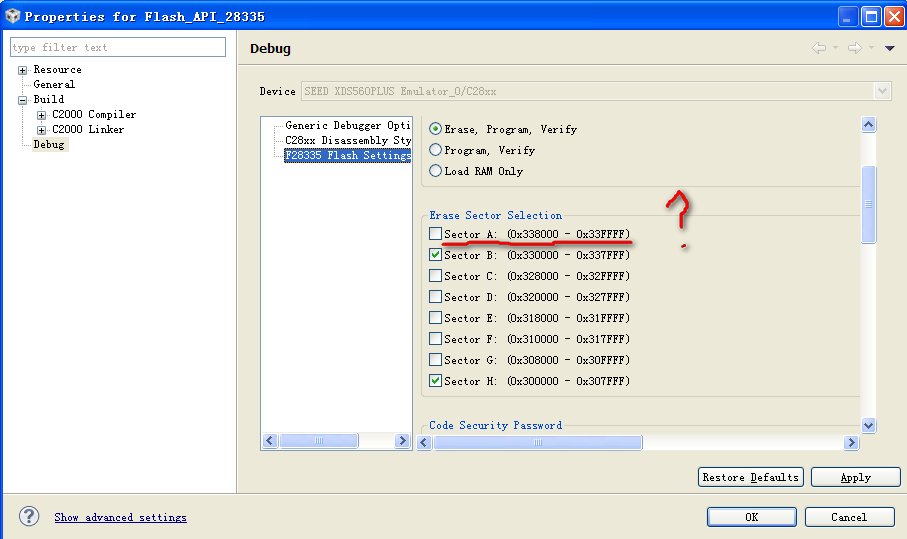Click the Code Security Password heading
Viewport: 907px width, 539px height.
point(496,425)
